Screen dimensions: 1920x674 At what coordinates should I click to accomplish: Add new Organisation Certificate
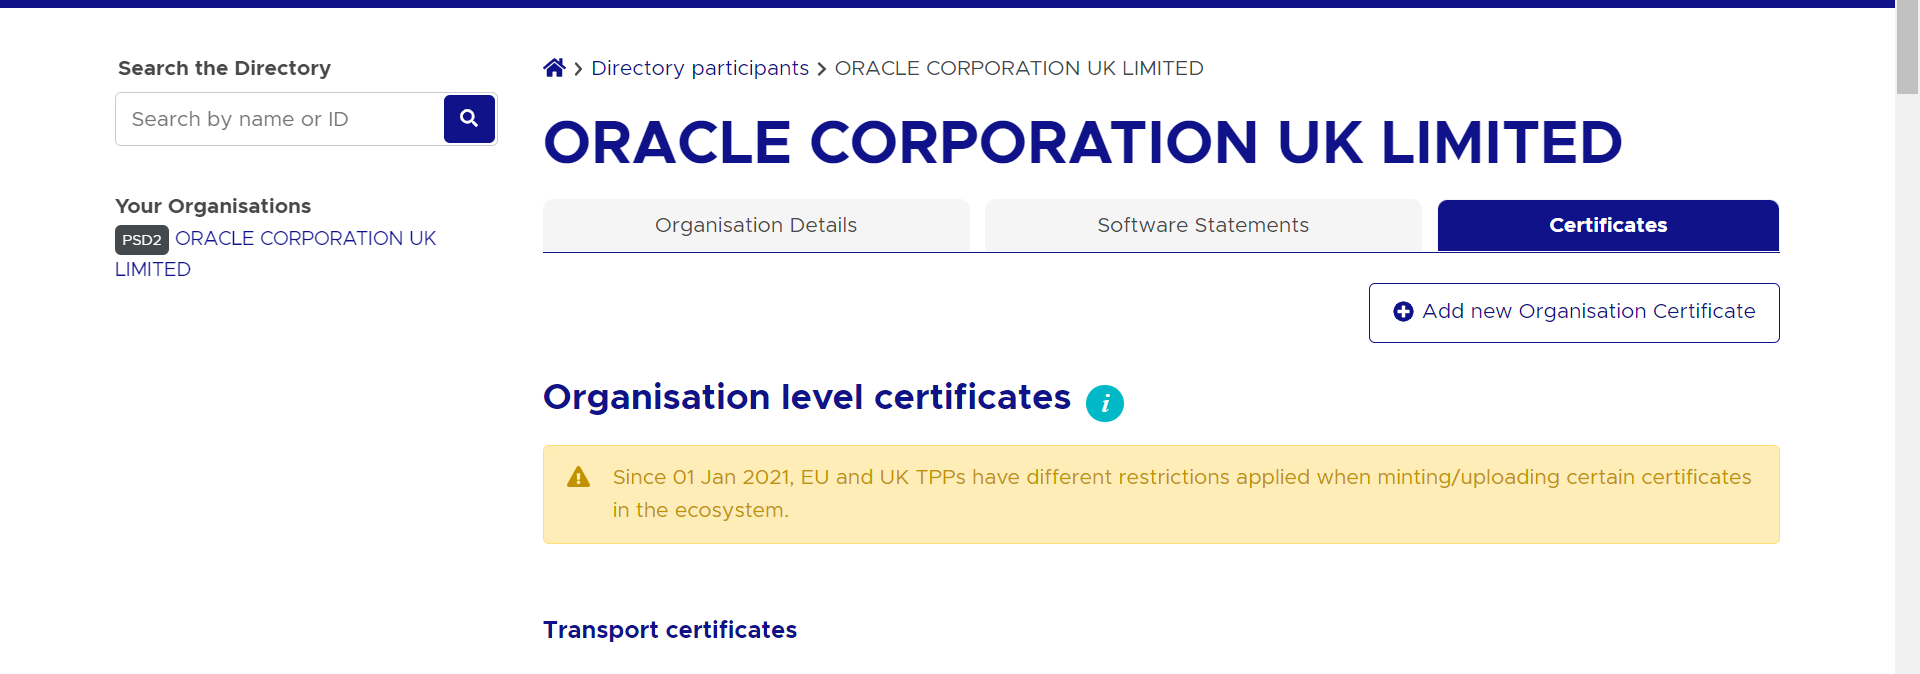pyautogui.click(x=1574, y=313)
